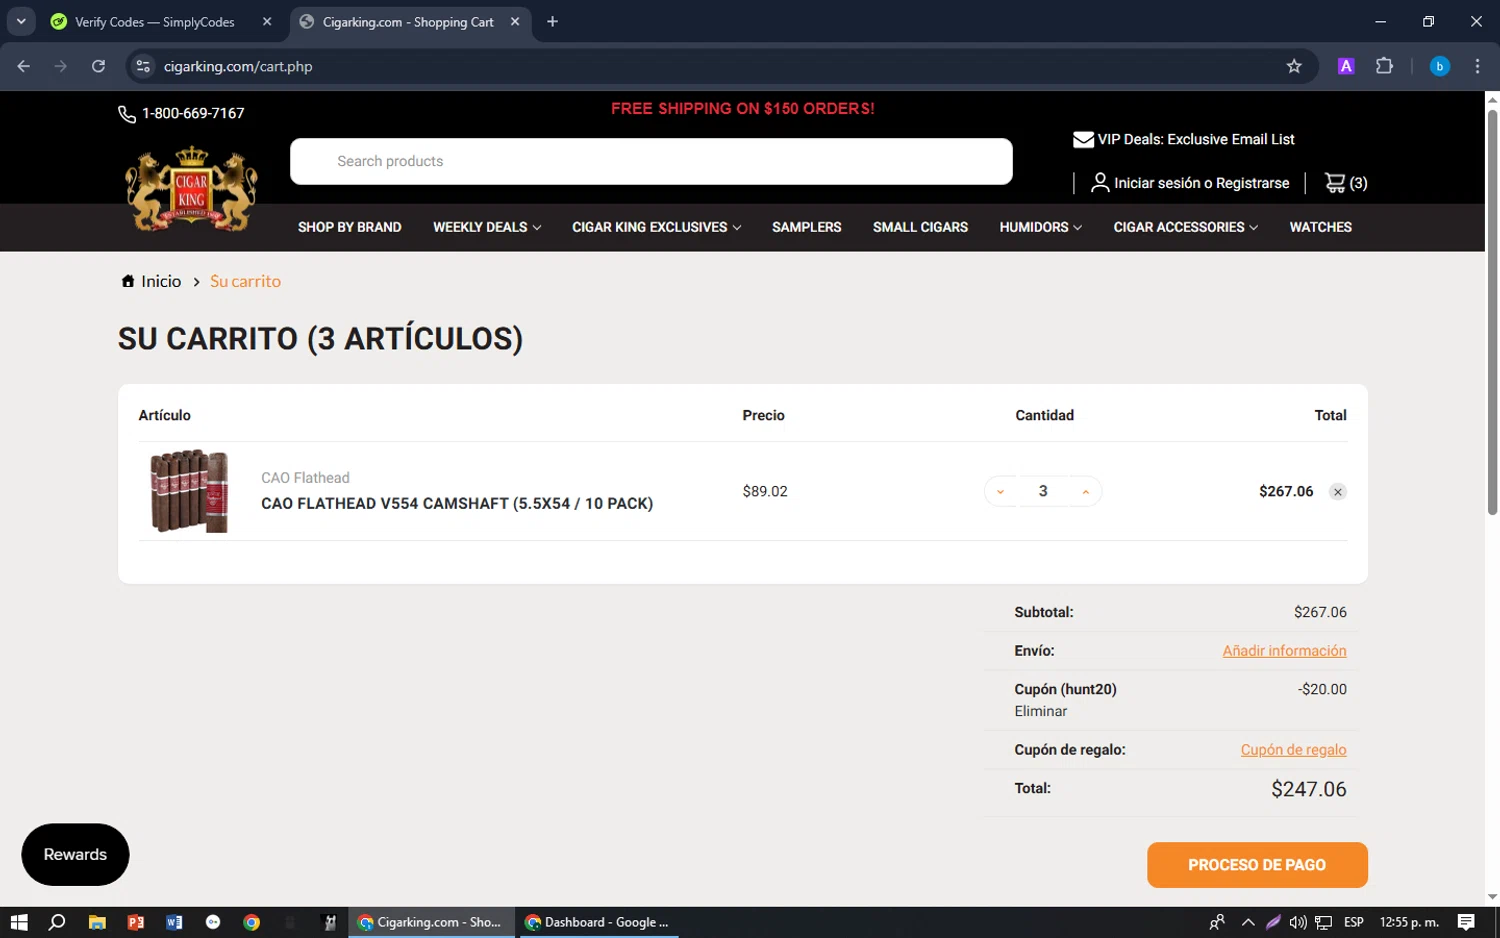1500x938 pixels.
Task: Close the Verify Codes — SimplyCodes tab
Action: (x=267, y=21)
